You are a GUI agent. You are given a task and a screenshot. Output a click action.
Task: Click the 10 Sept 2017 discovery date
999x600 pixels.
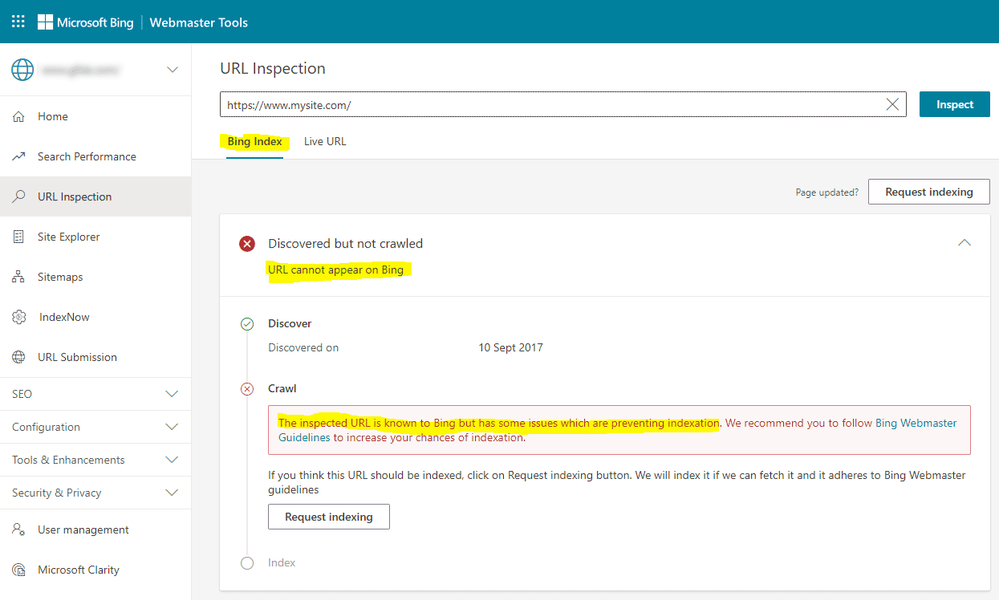[510, 347]
